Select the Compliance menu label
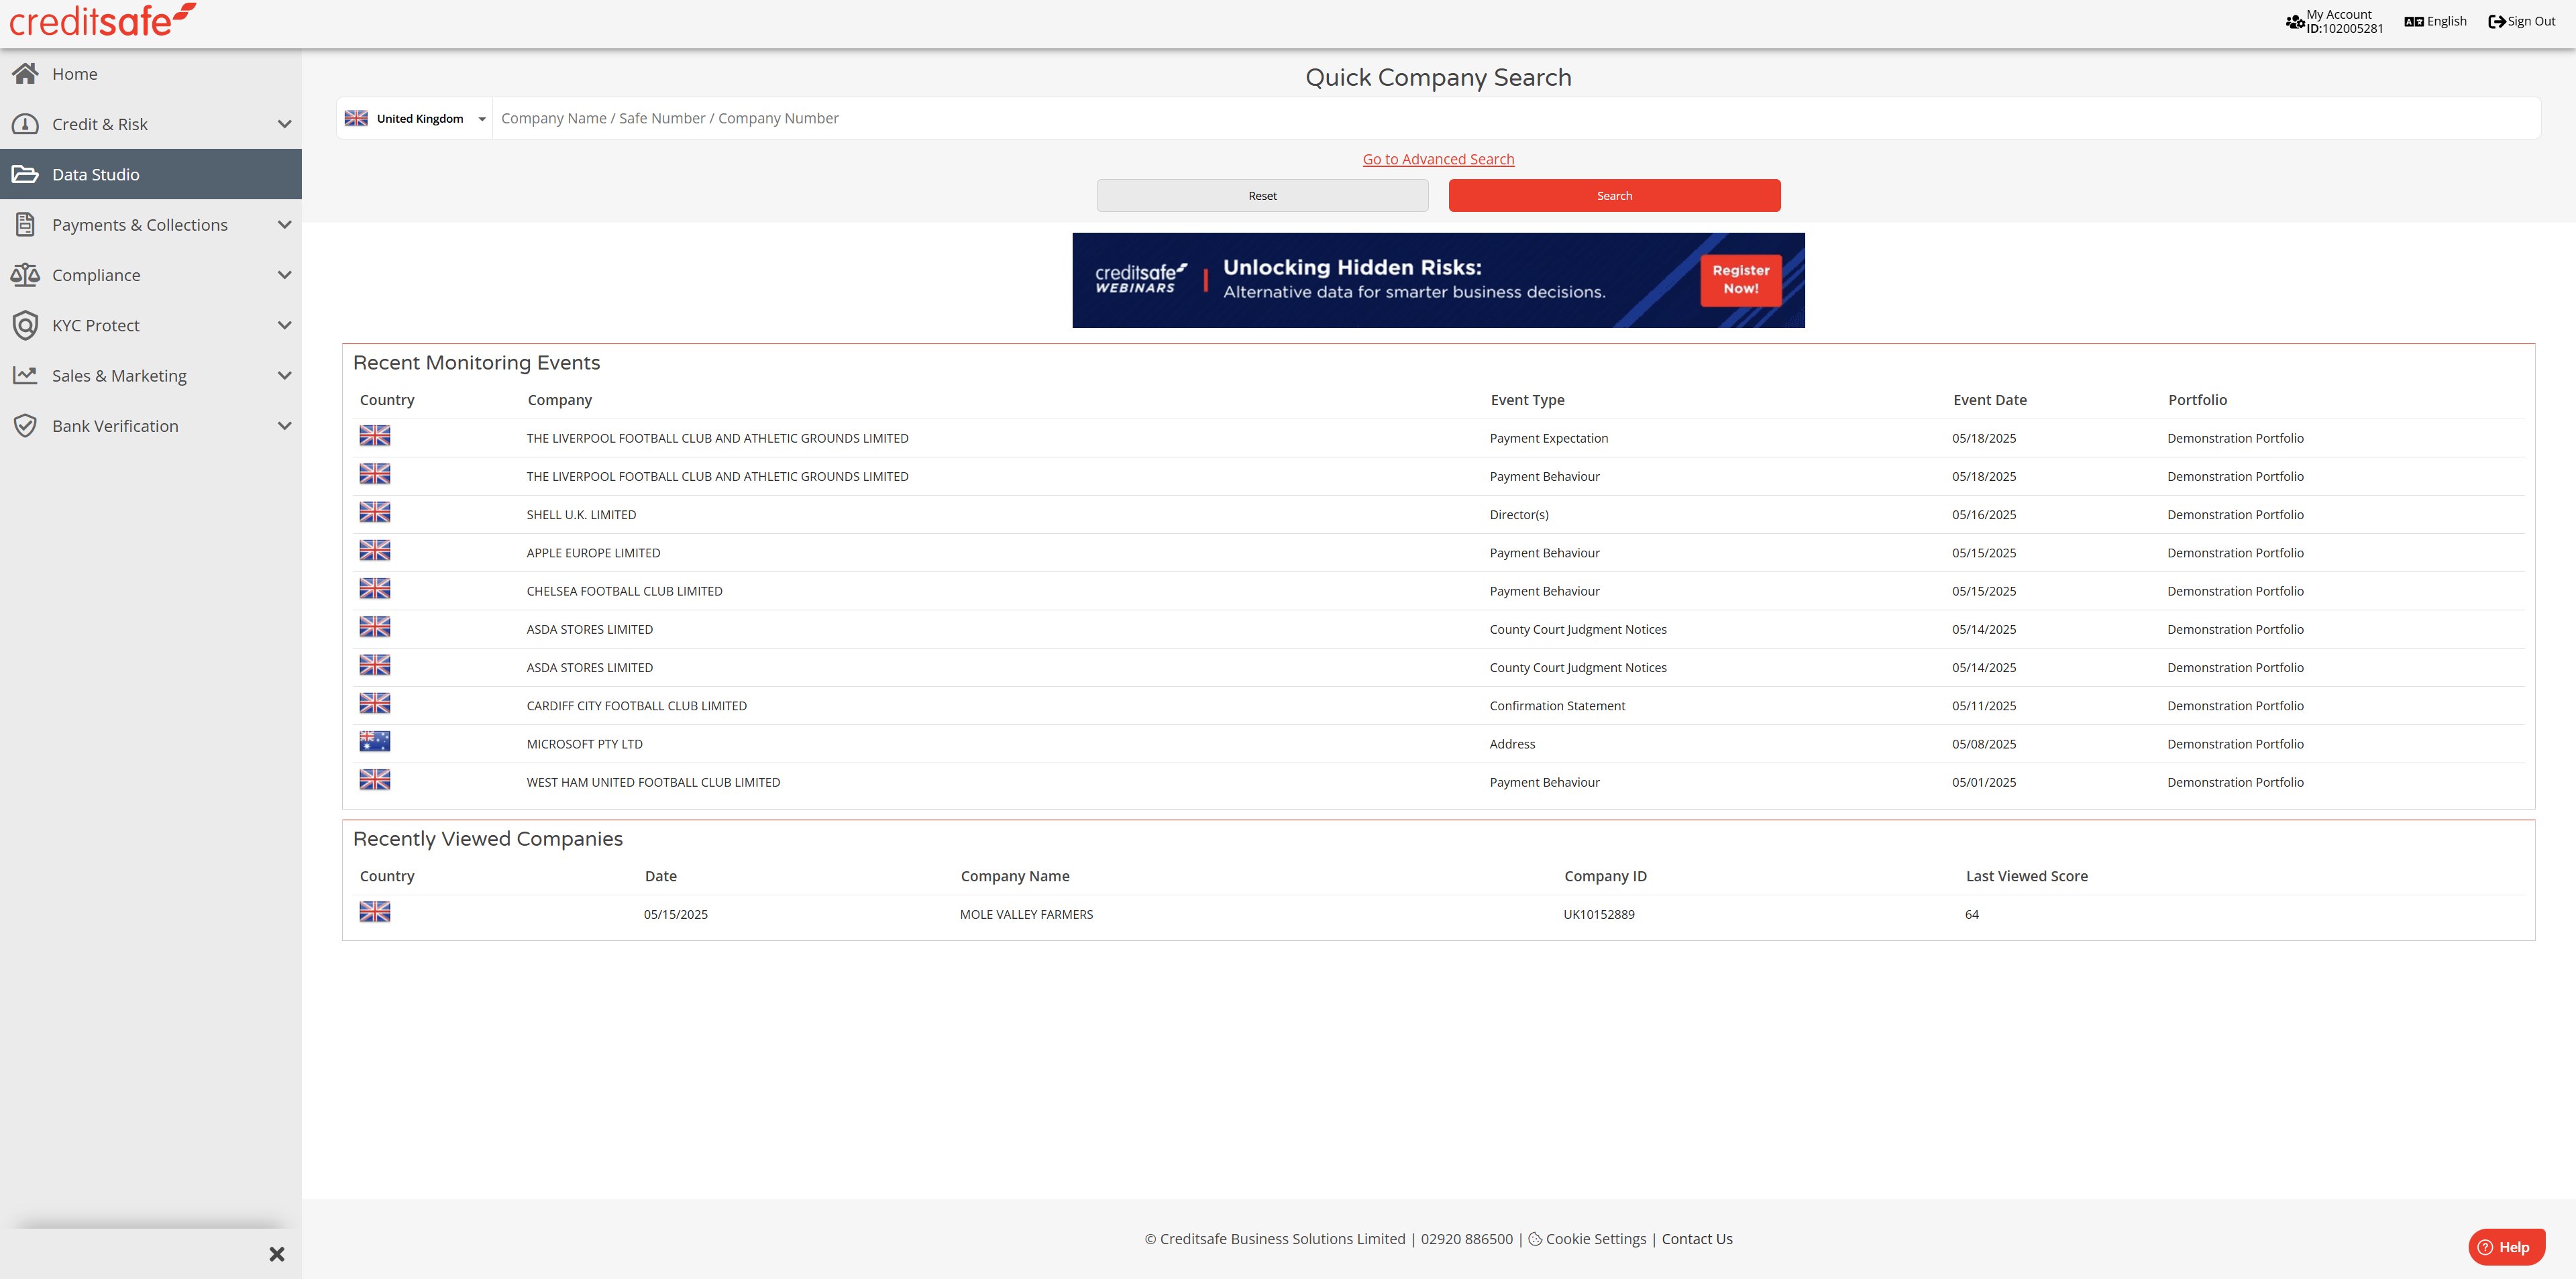This screenshot has width=2576, height=1279. pyautogui.click(x=96, y=275)
